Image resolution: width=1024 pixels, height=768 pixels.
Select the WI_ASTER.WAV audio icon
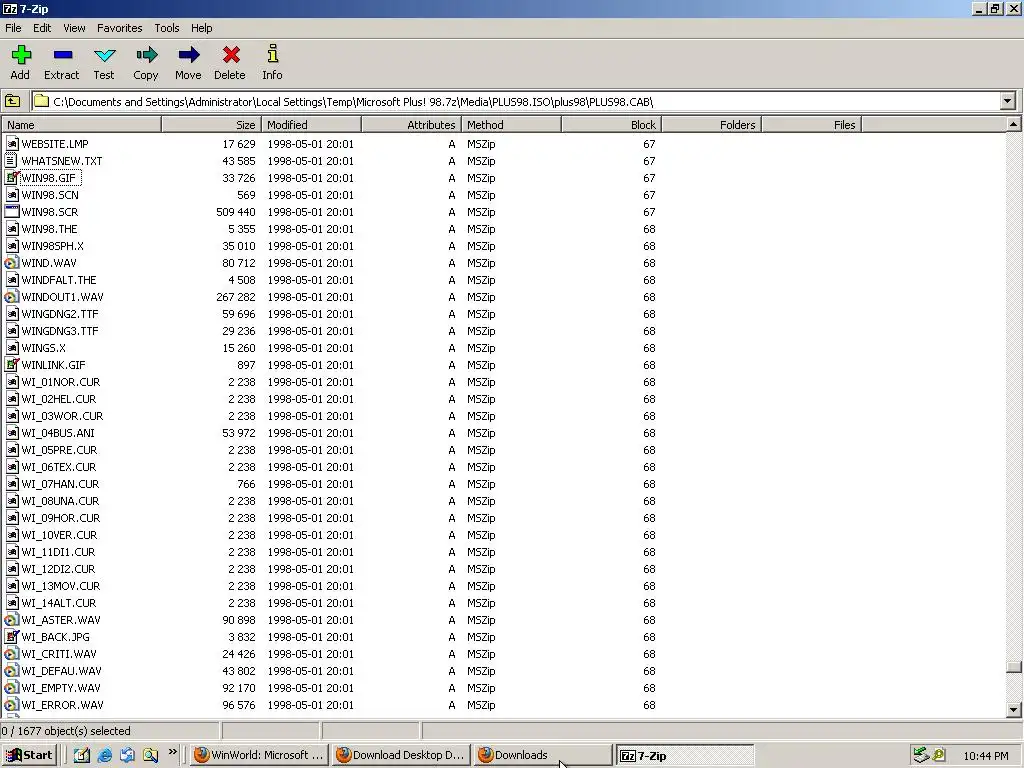(12, 620)
